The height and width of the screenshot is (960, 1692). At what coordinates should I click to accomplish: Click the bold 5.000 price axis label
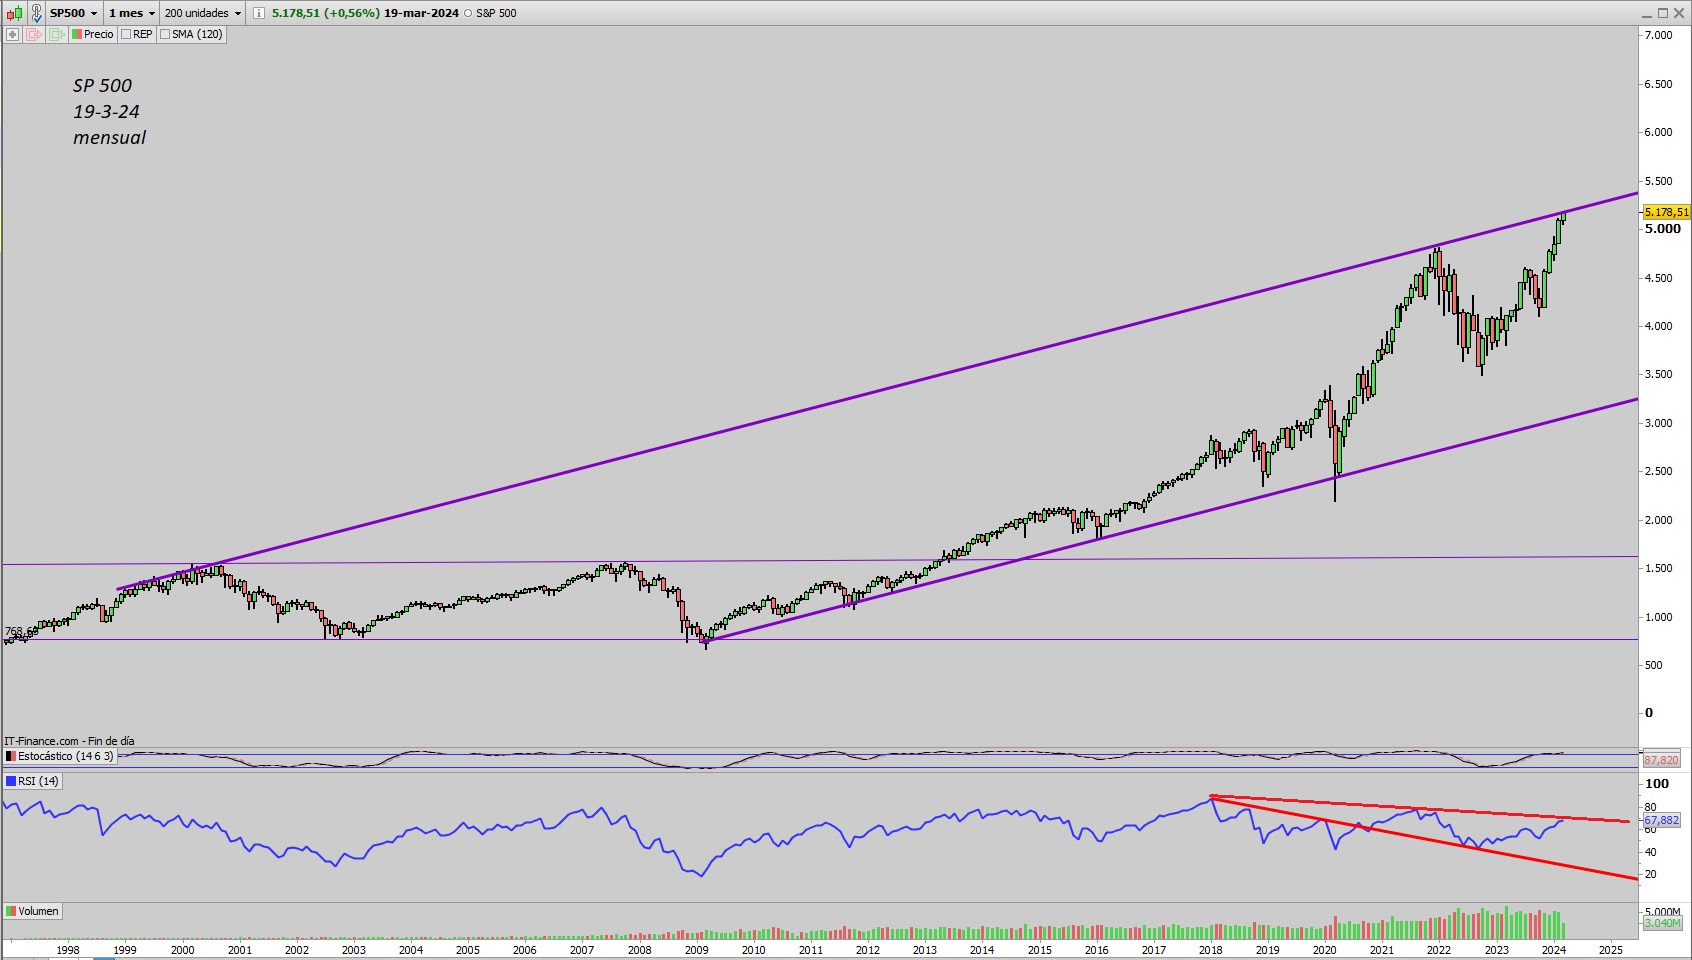(x=1662, y=228)
